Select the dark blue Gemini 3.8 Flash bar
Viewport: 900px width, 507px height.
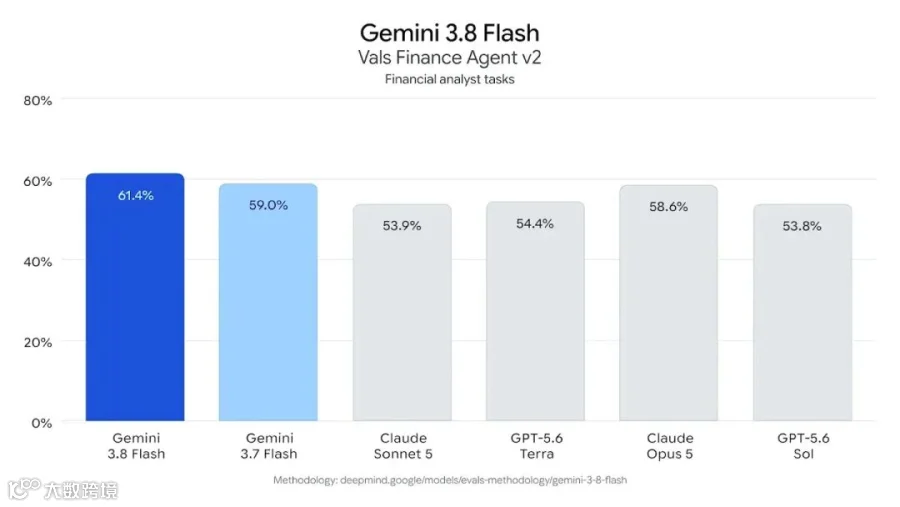(135, 297)
